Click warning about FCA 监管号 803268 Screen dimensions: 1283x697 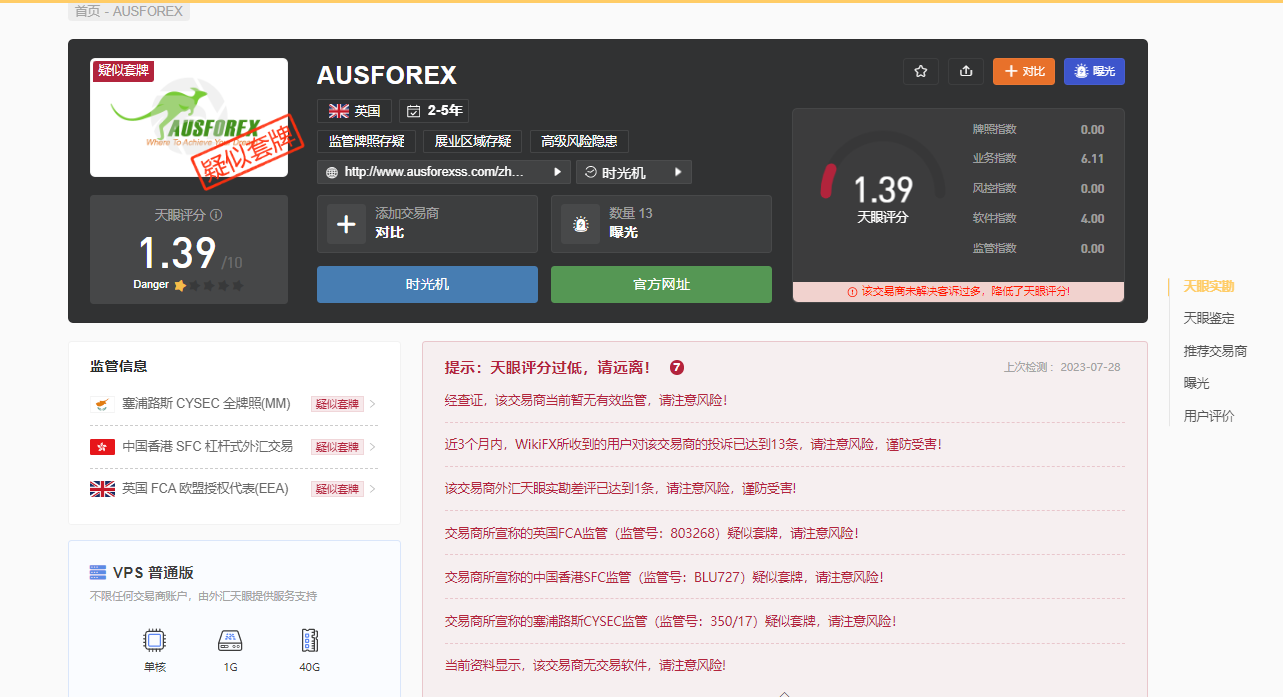point(651,533)
